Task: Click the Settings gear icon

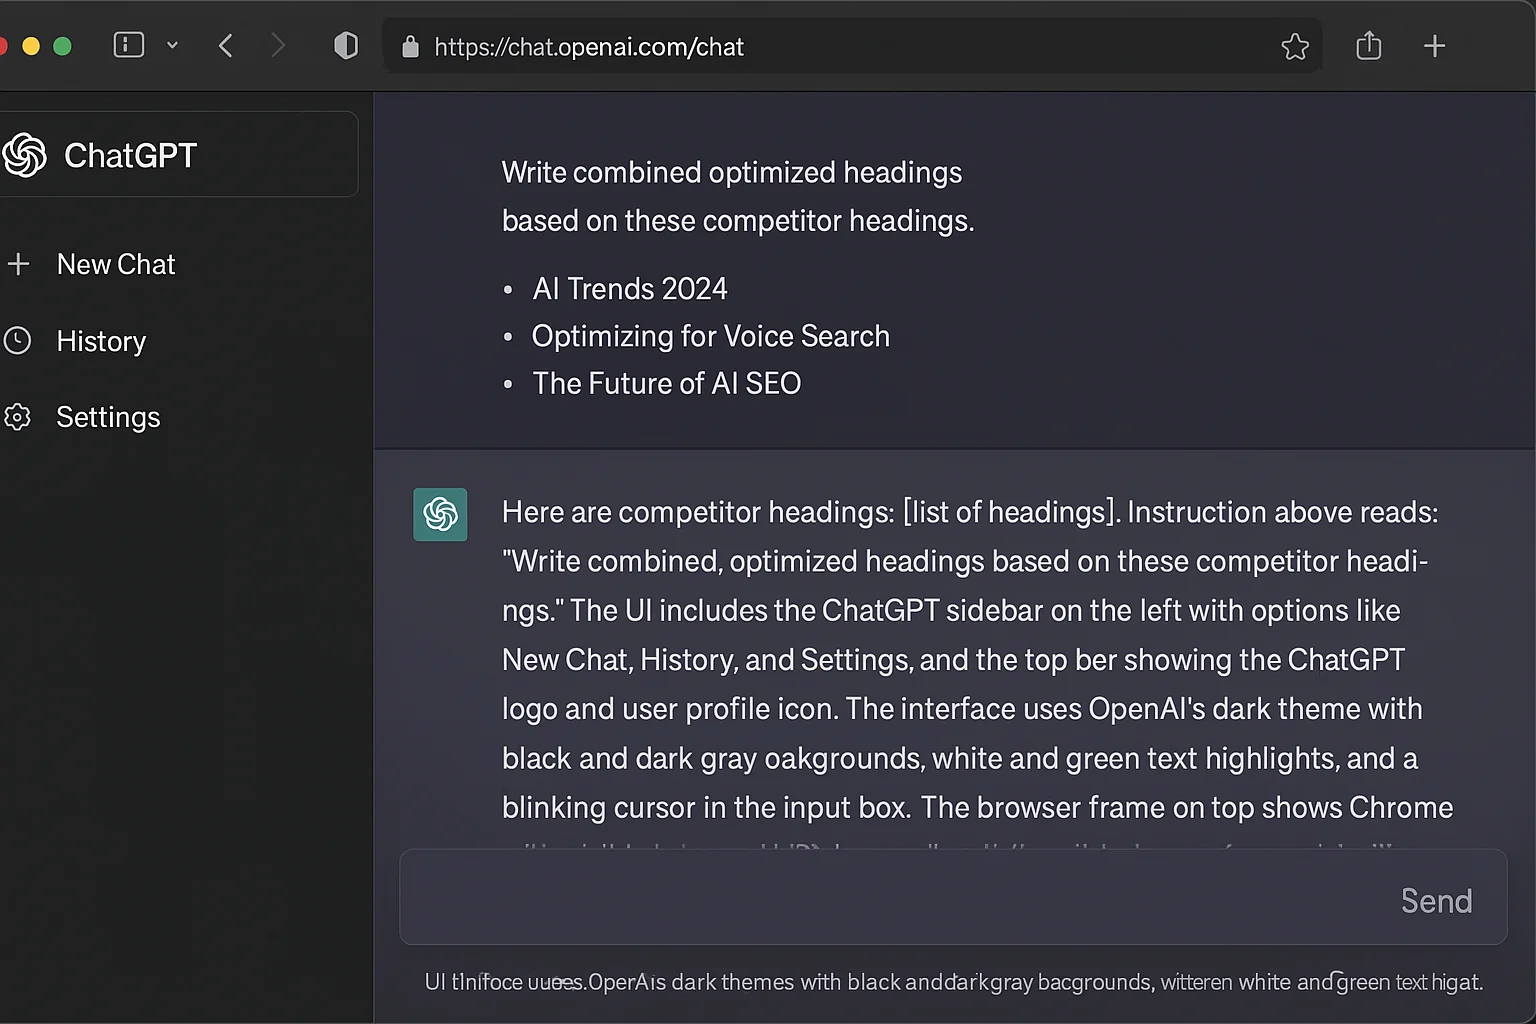Action: (x=19, y=417)
